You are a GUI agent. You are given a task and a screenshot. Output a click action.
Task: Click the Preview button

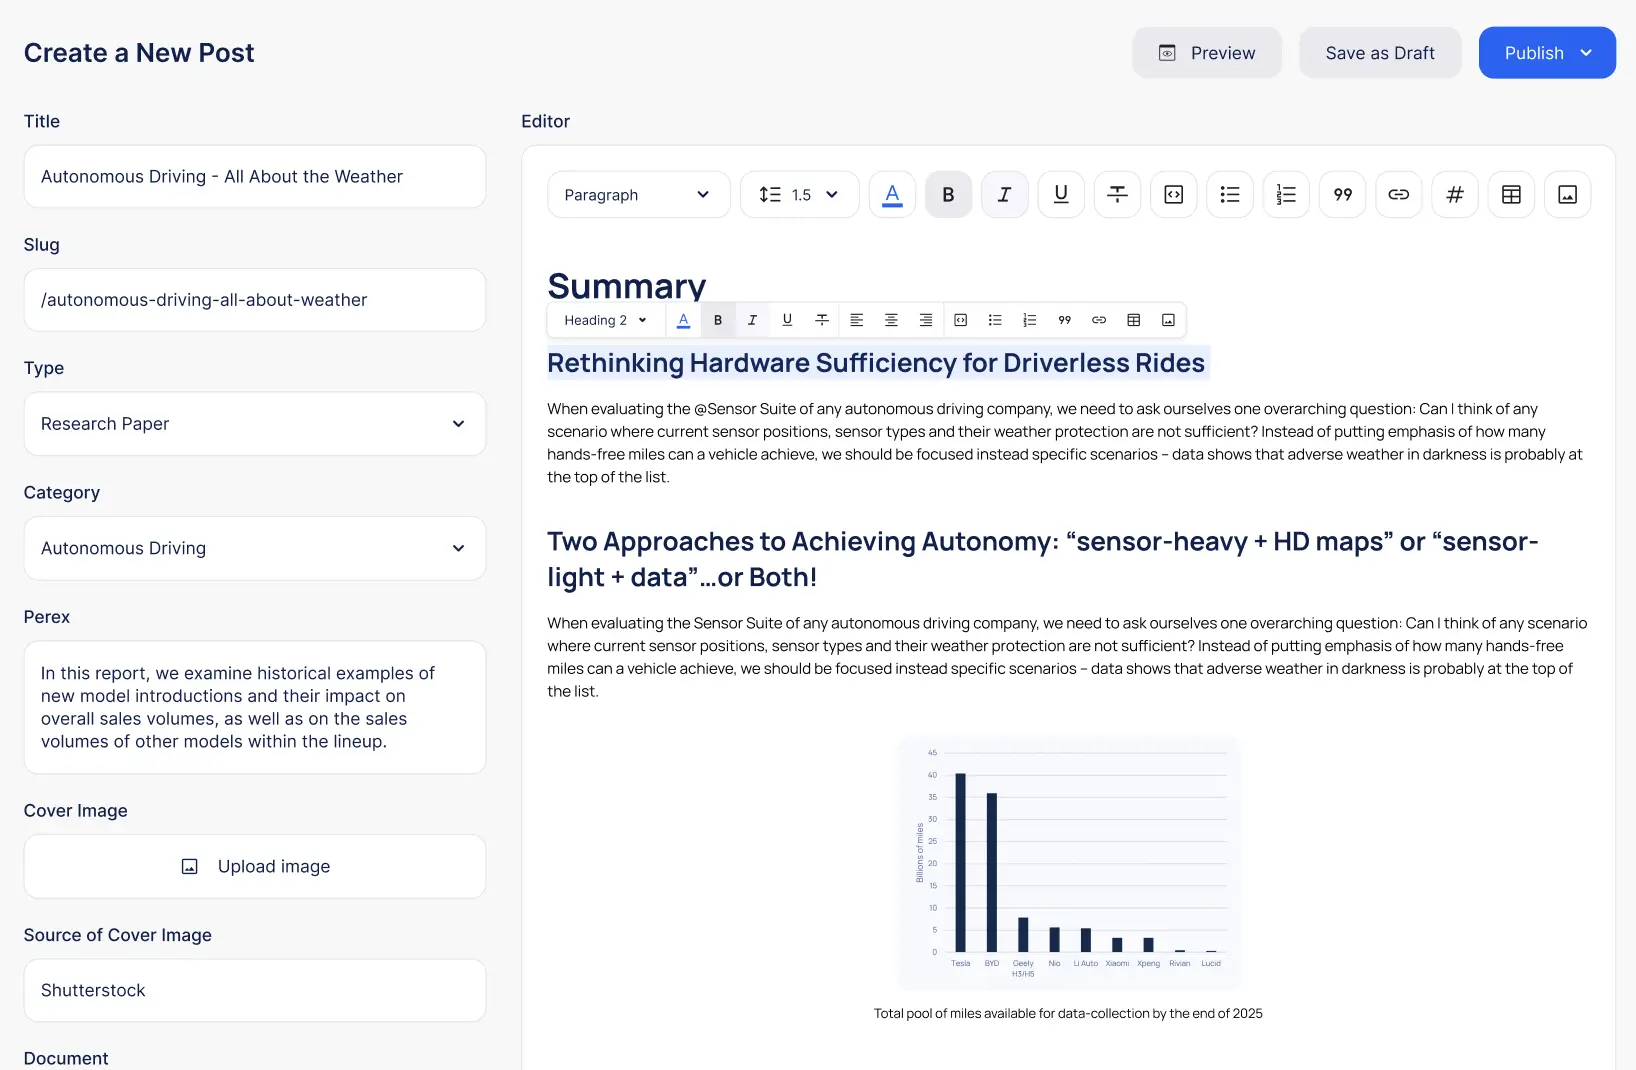coord(1206,53)
